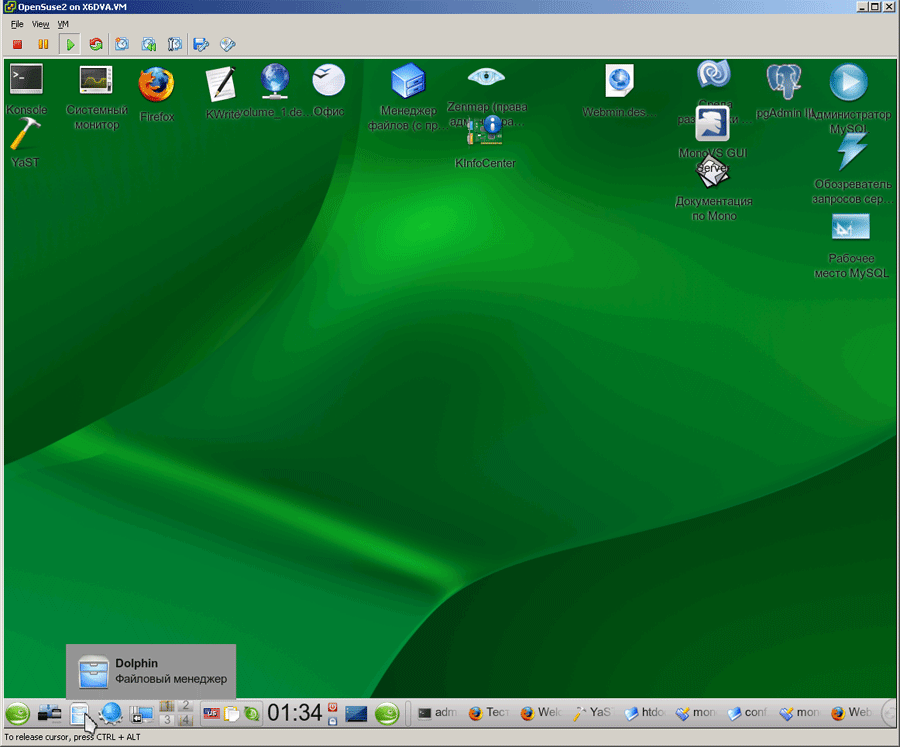This screenshot has height=747, width=900.
Task: Connect the floppy device
Action: [x=201, y=44]
